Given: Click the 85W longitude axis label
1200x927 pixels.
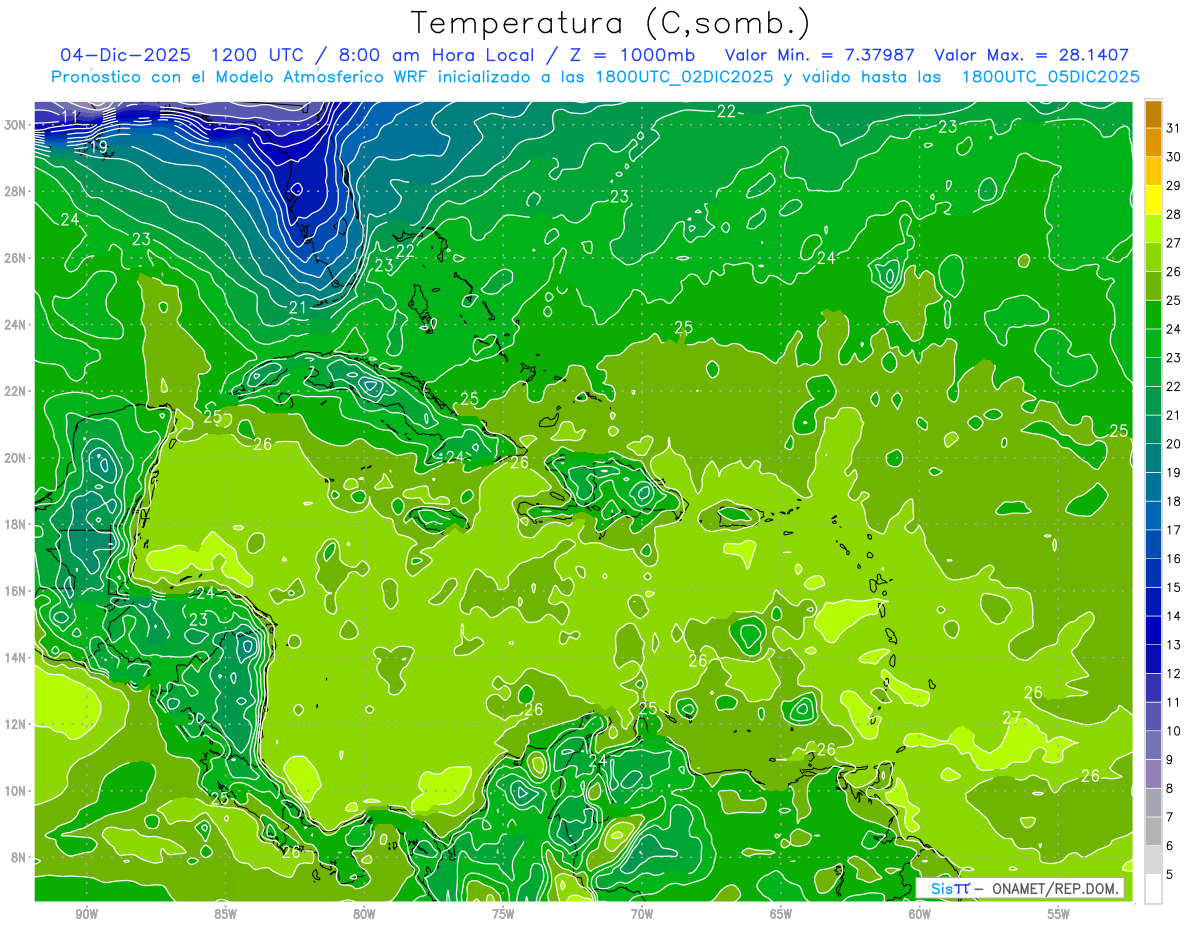Looking at the screenshot, I should [225, 914].
